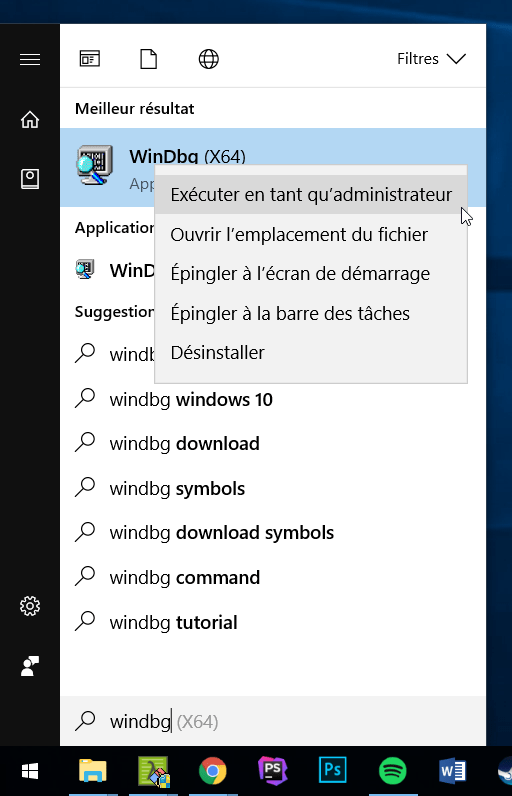Launch Google Chrome from taskbar
The width and height of the screenshot is (512, 796).
tap(213, 771)
